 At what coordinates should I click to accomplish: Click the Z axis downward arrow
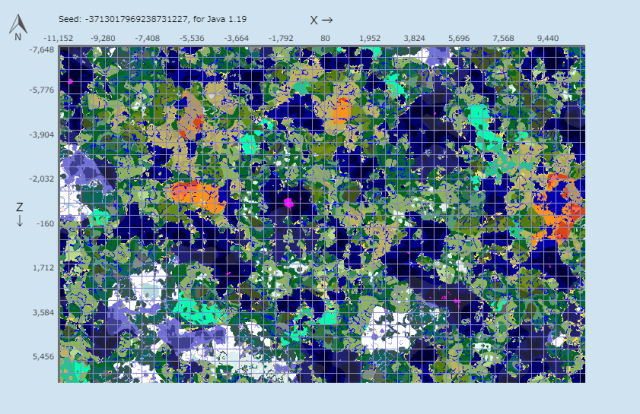coord(20,221)
